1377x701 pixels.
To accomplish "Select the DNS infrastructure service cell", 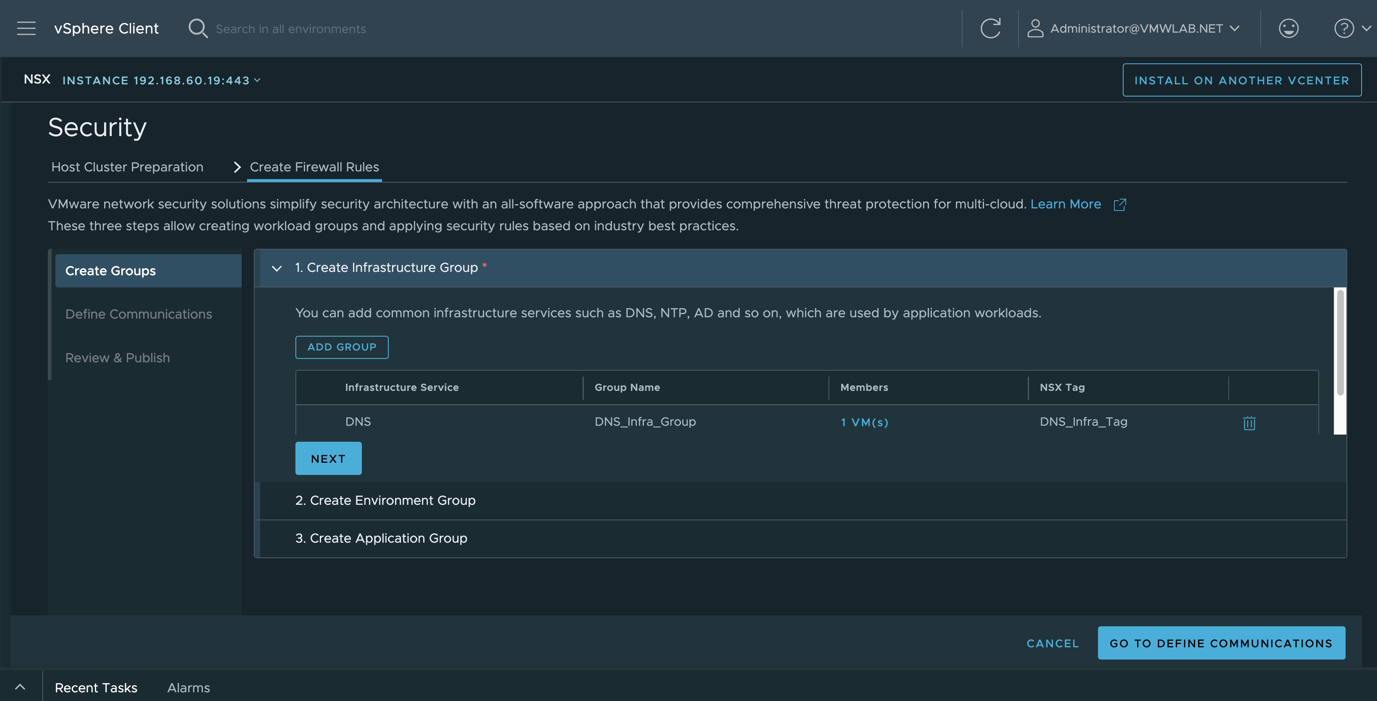I will click(358, 422).
